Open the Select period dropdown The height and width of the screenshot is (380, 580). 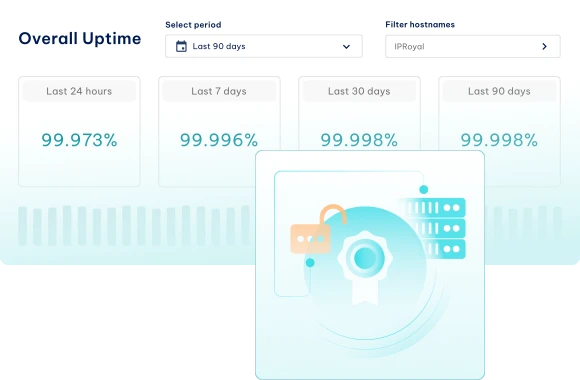pyautogui.click(x=264, y=46)
